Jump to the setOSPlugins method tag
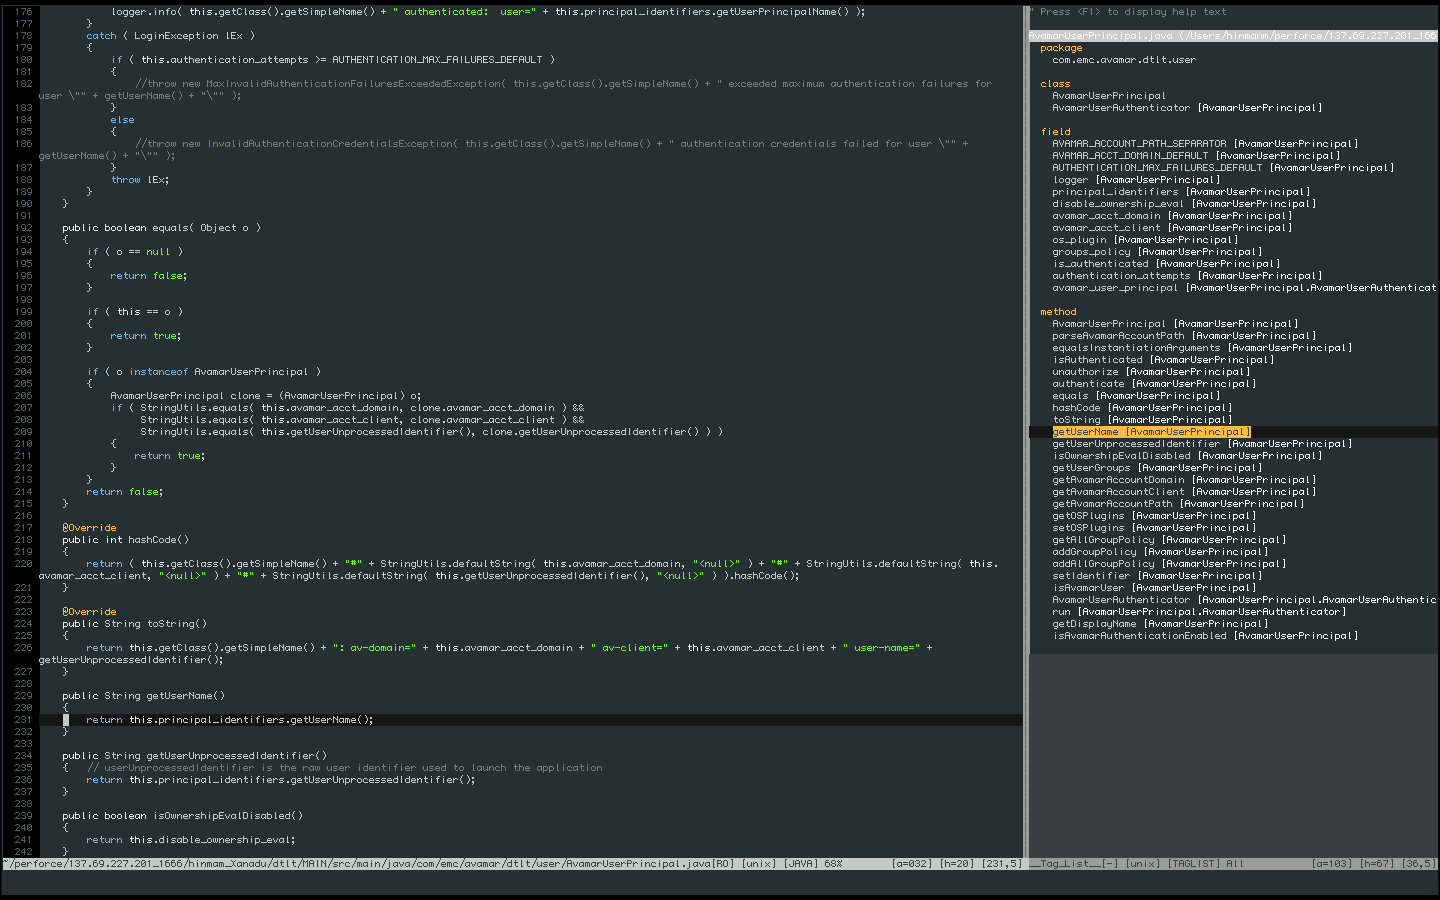Image resolution: width=1440 pixels, height=900 pixels. click(1154, 528)
